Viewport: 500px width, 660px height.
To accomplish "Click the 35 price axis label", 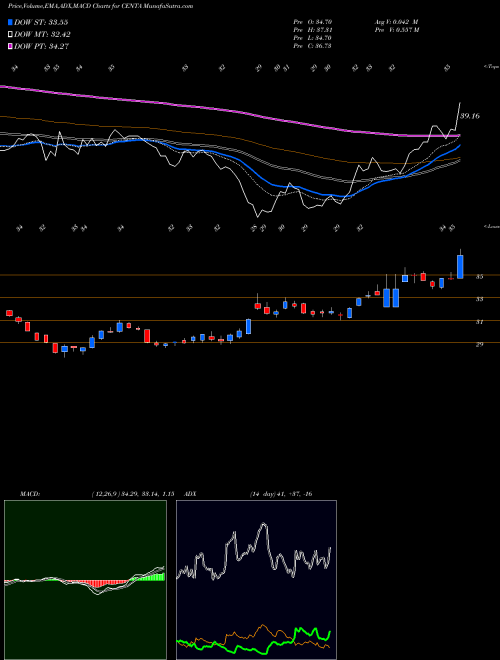I will tap(479, 277).
